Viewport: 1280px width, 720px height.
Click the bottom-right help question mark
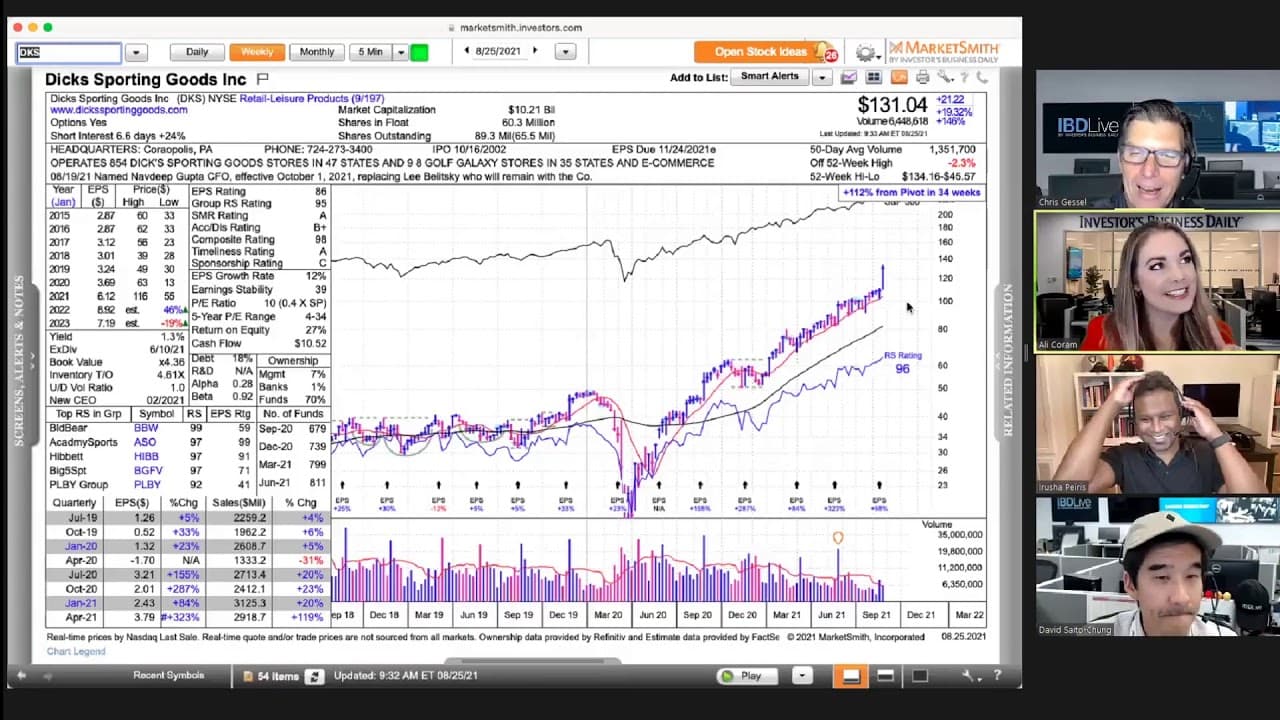pos(997,676)
